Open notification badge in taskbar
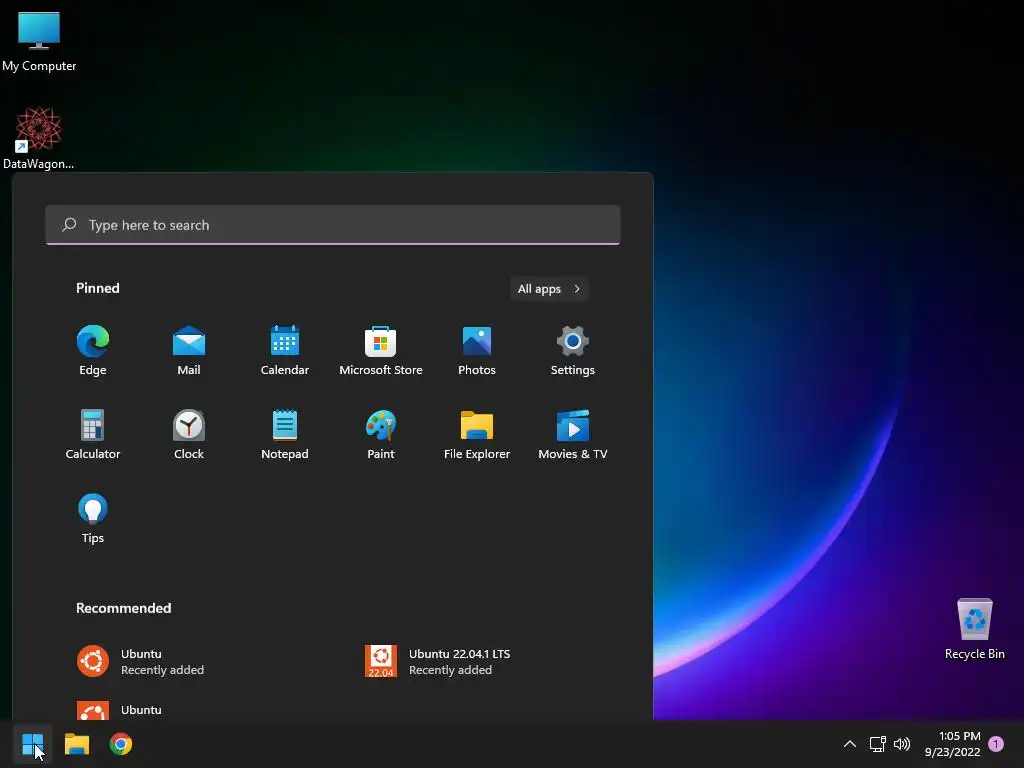The width and height of the screenshot is (1024, 768). click(996, 744)
